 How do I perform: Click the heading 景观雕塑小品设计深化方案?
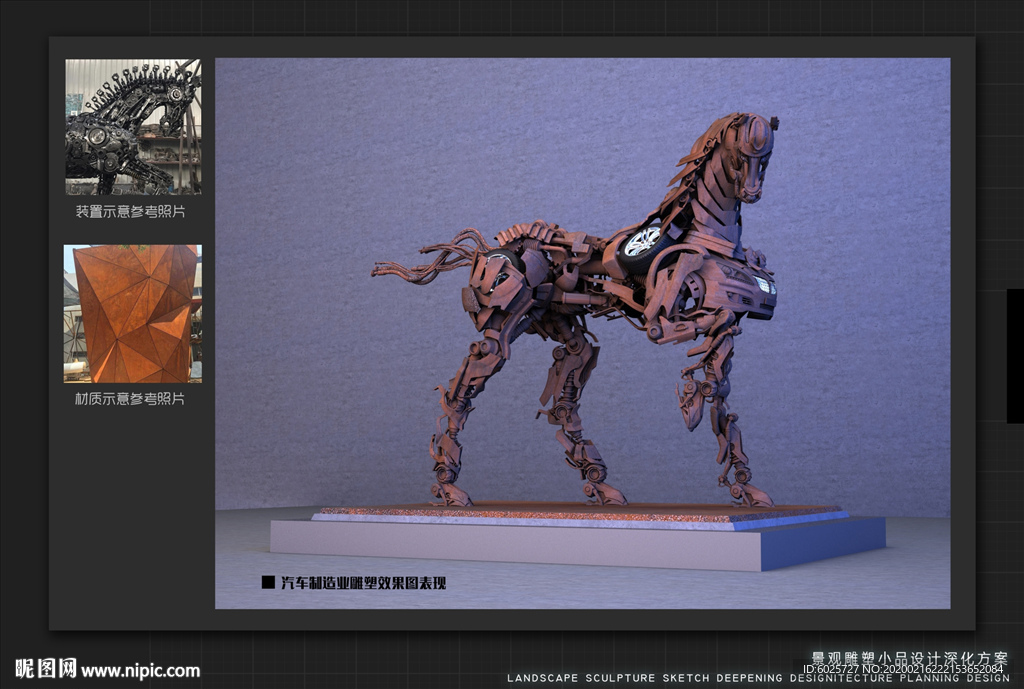tap(909, 659)
